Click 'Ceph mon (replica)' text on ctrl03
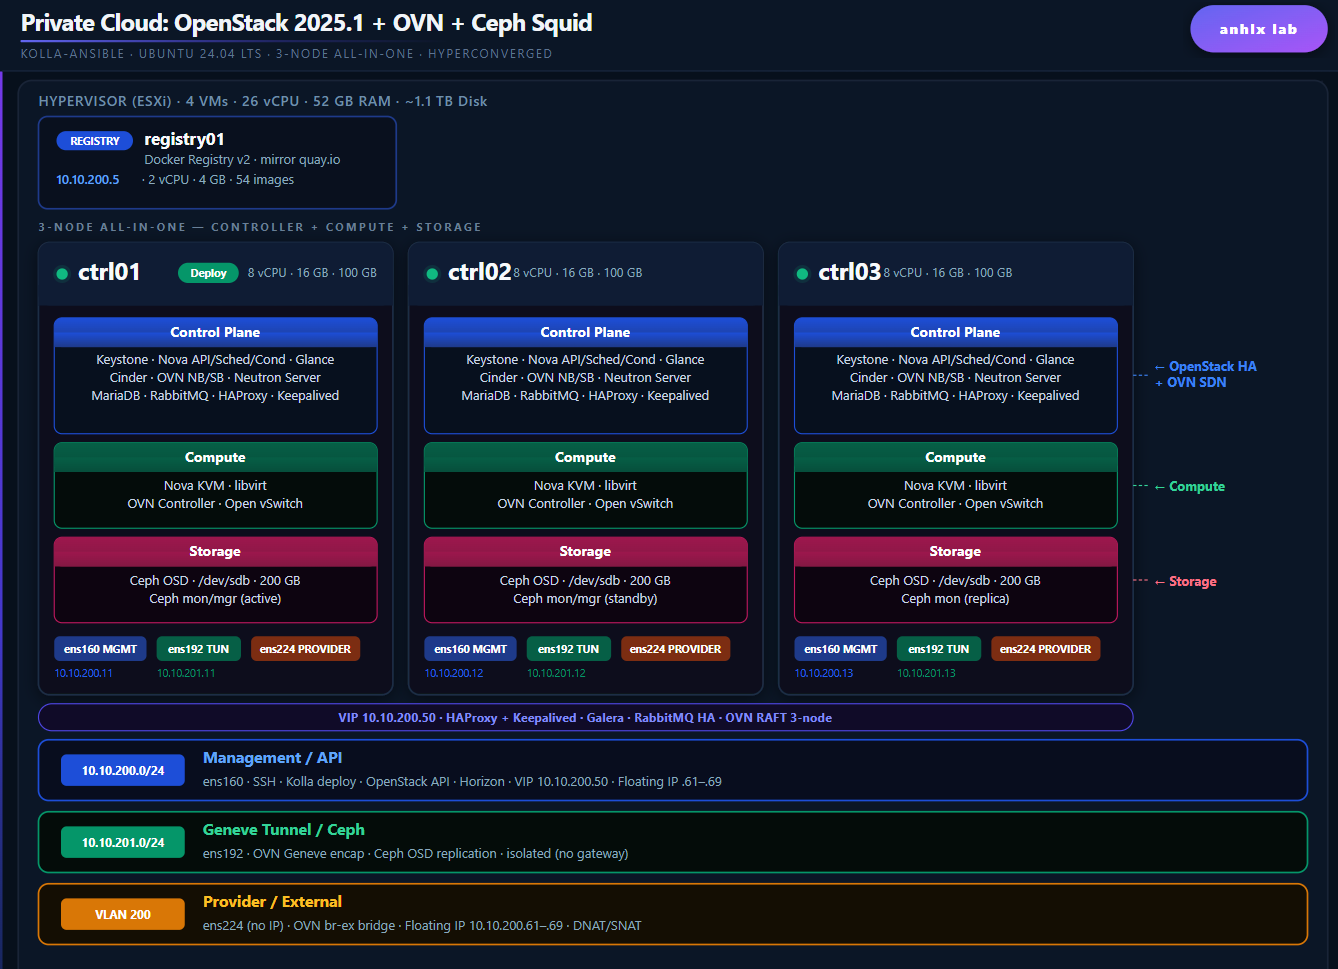Viewport: 1338px width, 969px height. coord(955,599)
